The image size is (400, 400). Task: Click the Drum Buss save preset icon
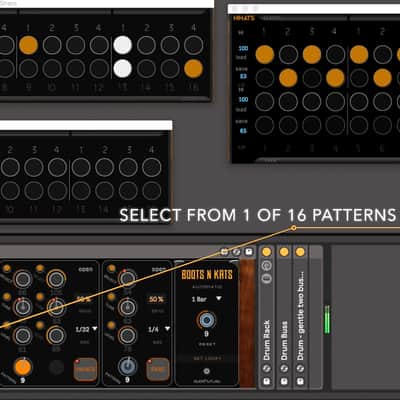click(284, 381)
